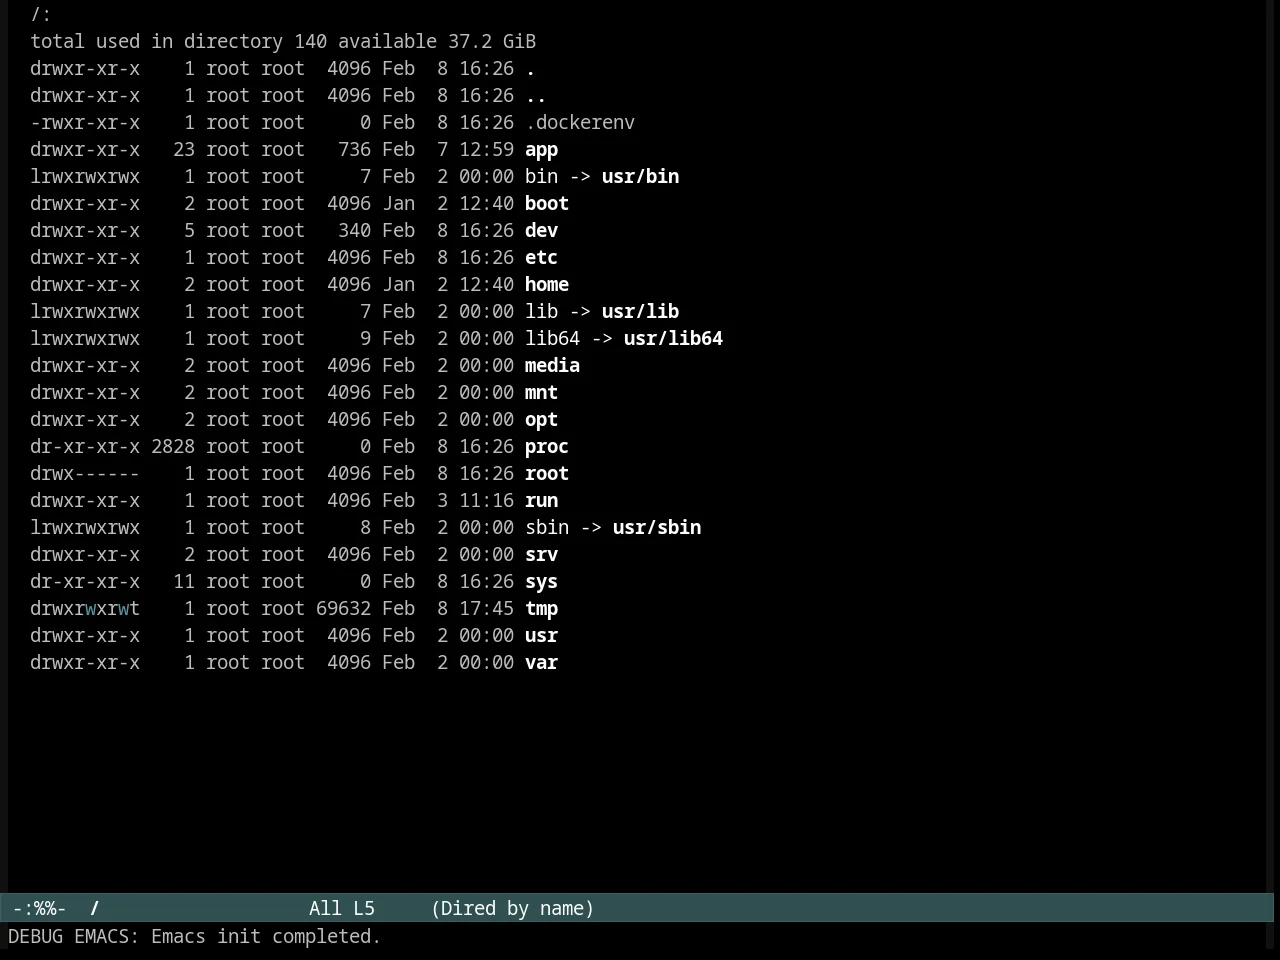Click the lib symlink name
This screenshot has width=1280, height=960.
[x=541, y=312]
